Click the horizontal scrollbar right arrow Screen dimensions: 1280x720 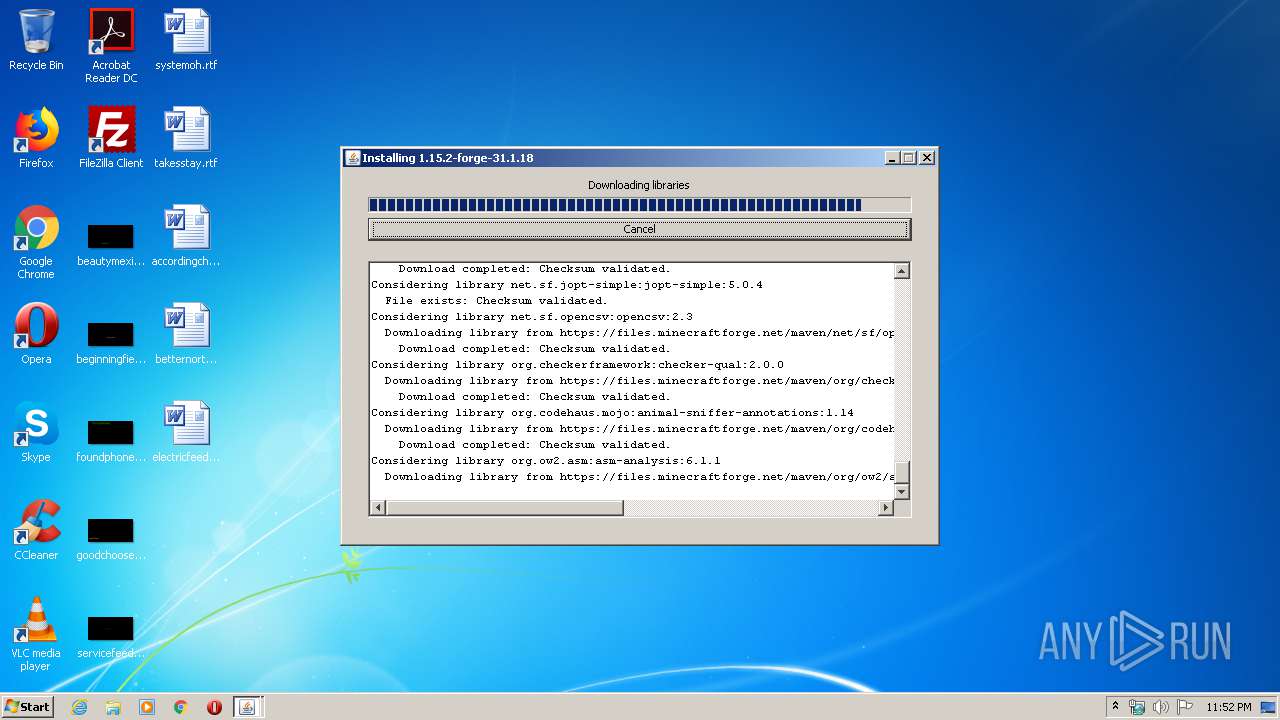click(885, 508)
